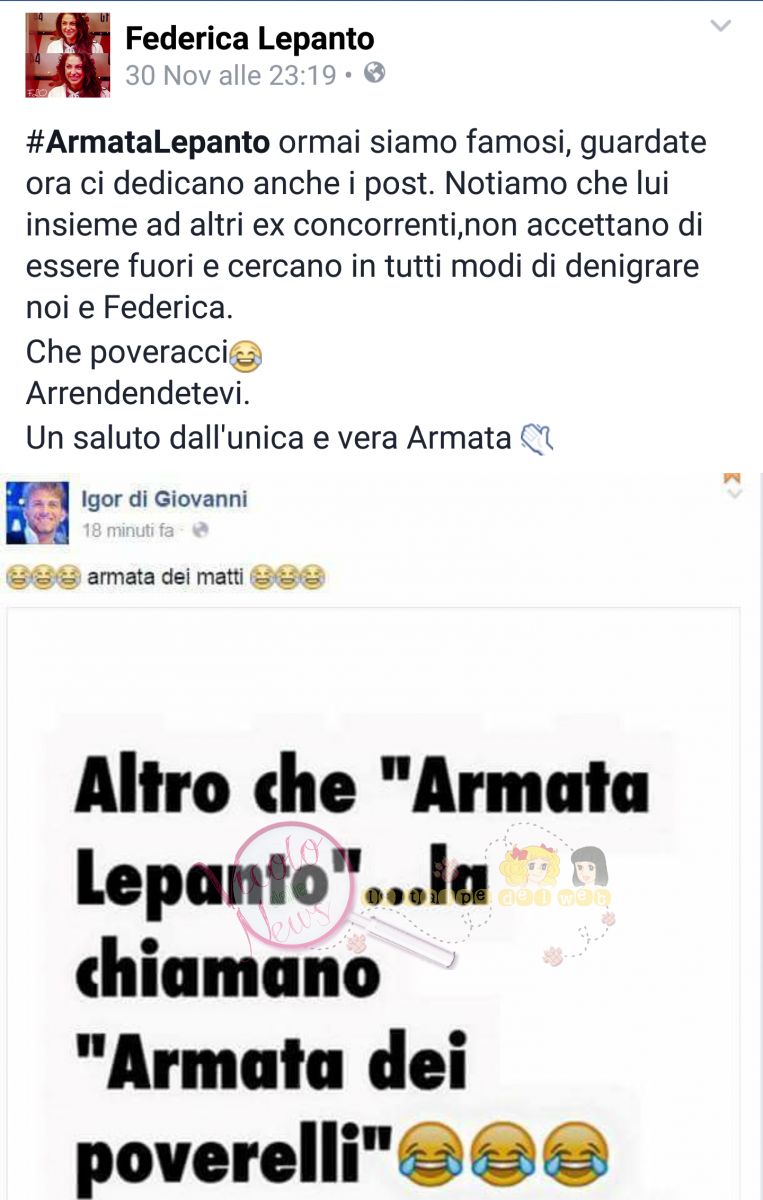Image resolution: width=763 pixels, height=1200 pixels.
Task: Click the crying-laughing emojis after poverelli
Action: click(x=503, y=1147)
